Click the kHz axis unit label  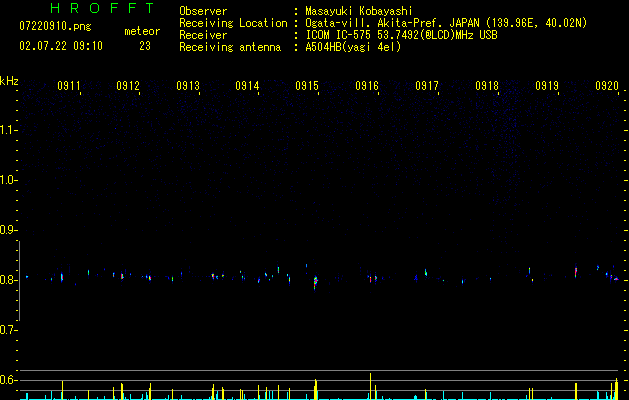click(9, 81)
